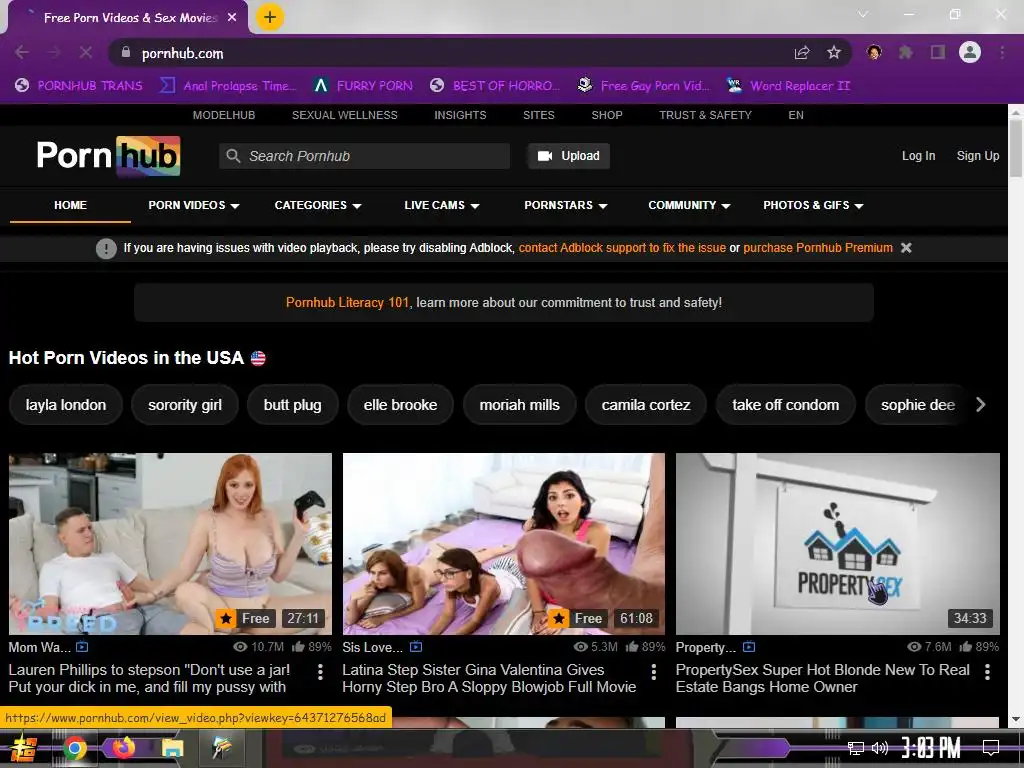Go back to the previous page
Screen dimensions: 1024x768
22,53
